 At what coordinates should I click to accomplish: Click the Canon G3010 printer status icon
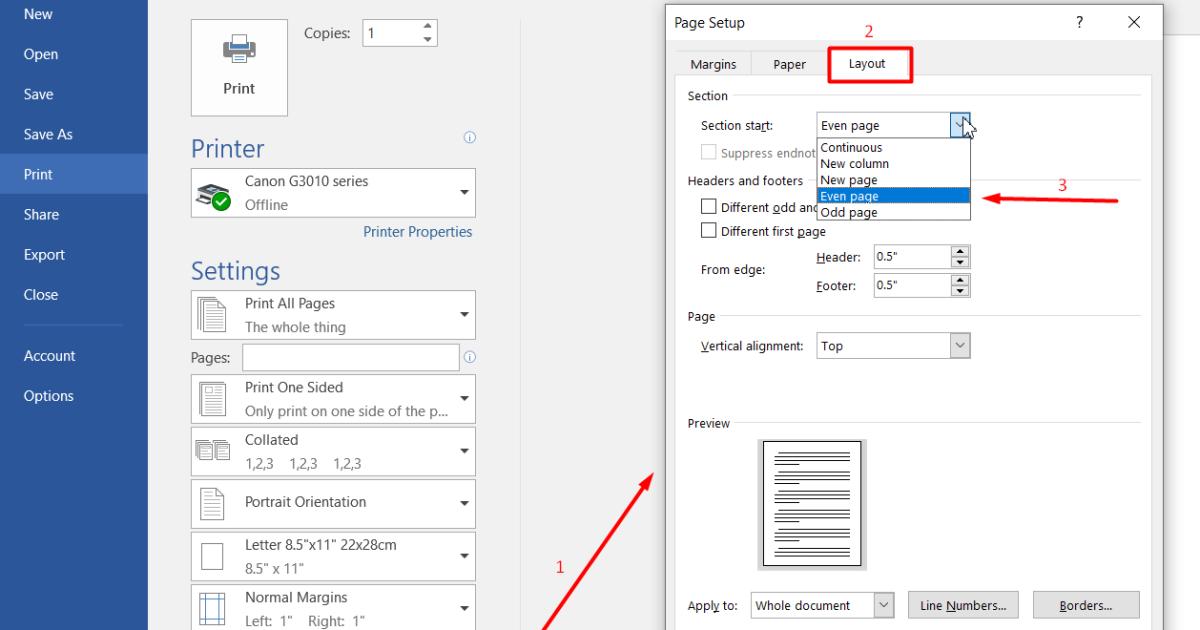pyautogui.click(x=212, y=195)
